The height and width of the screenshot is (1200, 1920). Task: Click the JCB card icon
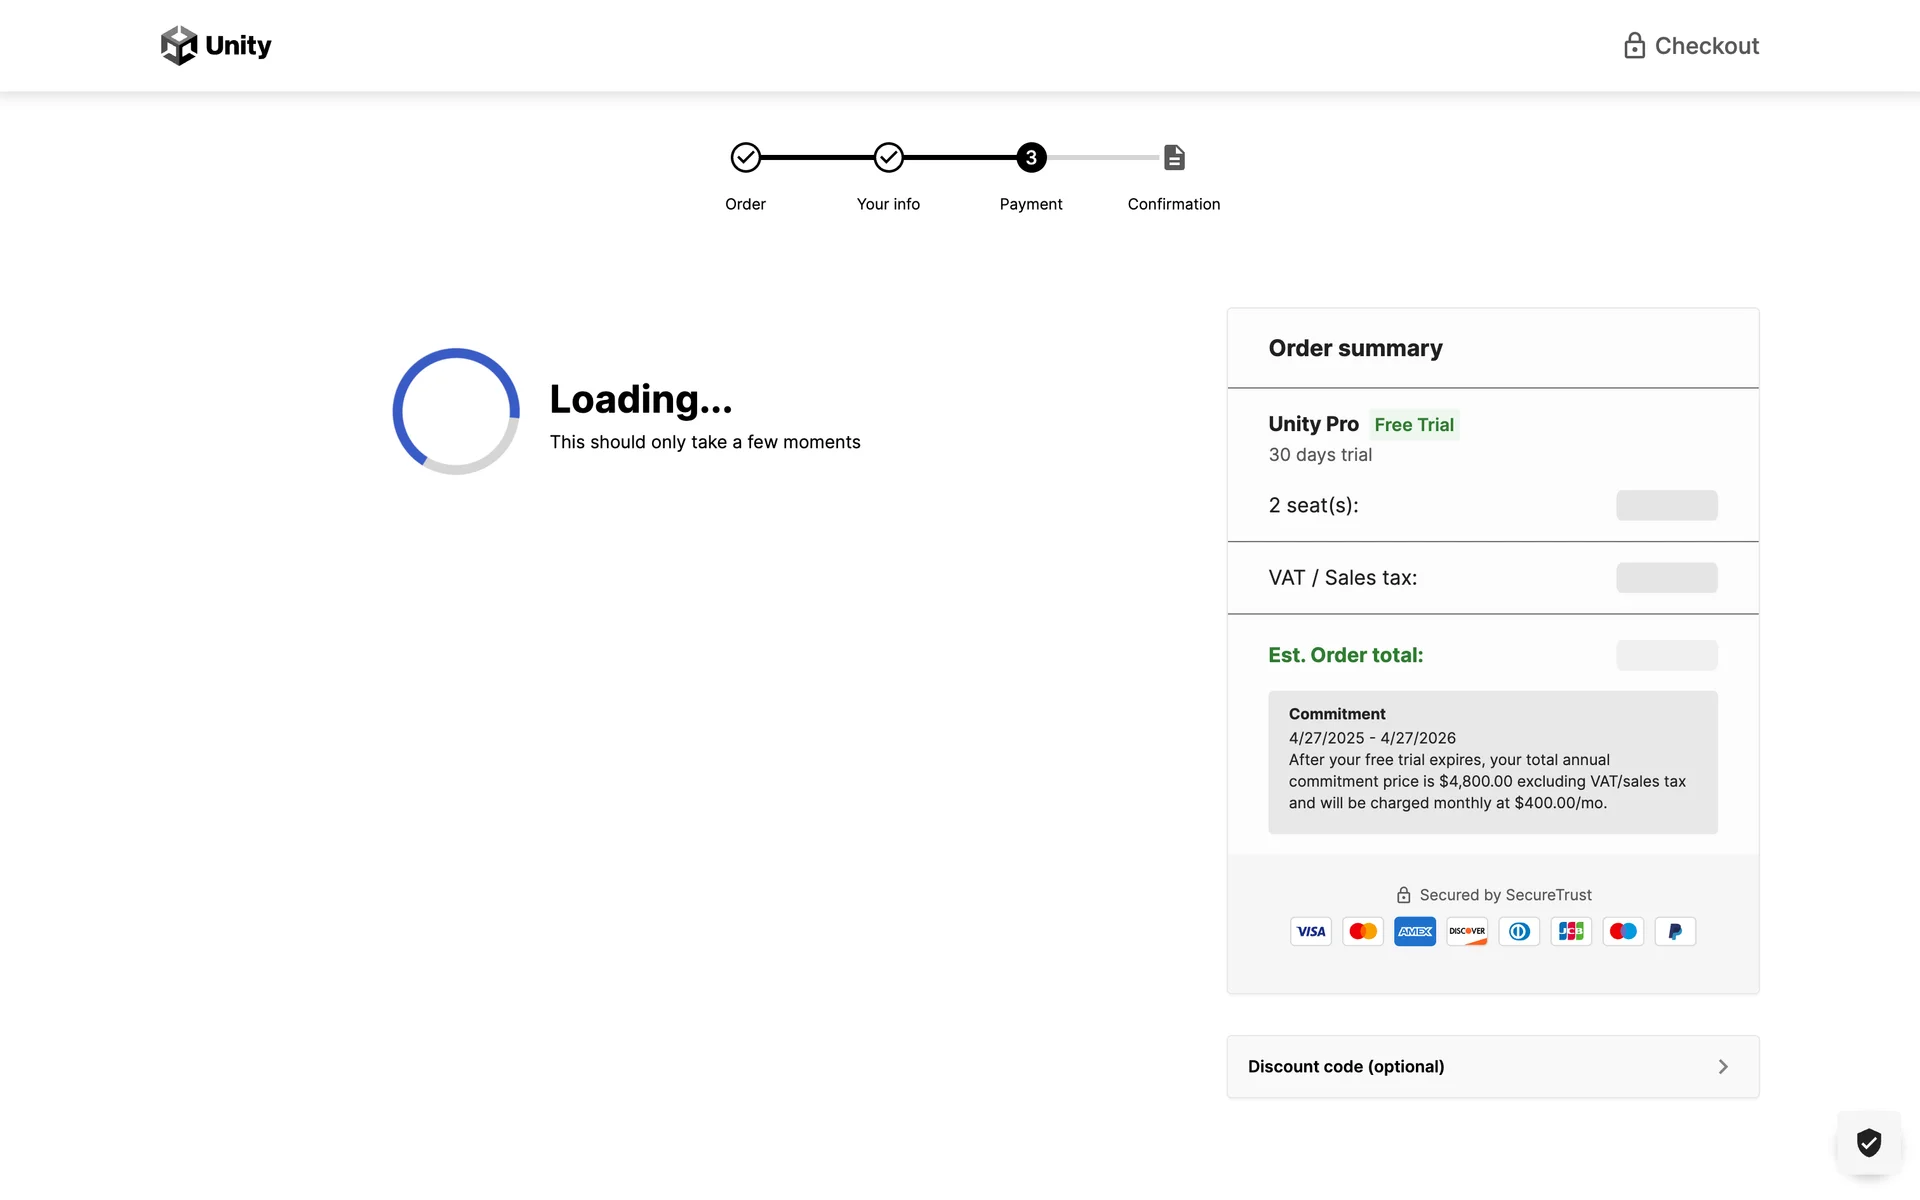click(1570, 931)
